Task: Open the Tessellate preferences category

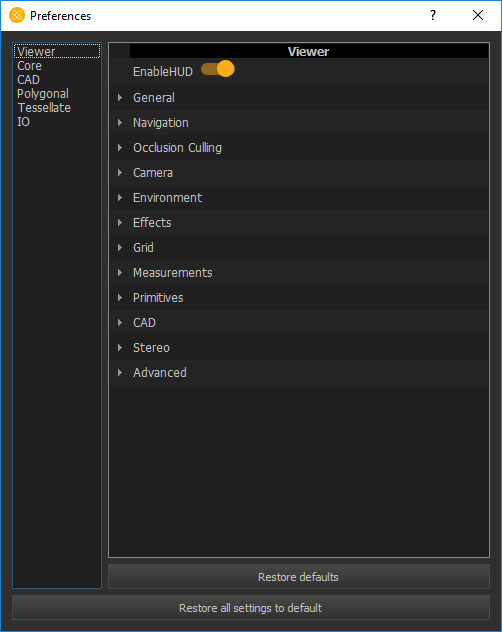Action: [x=44, y=108]
